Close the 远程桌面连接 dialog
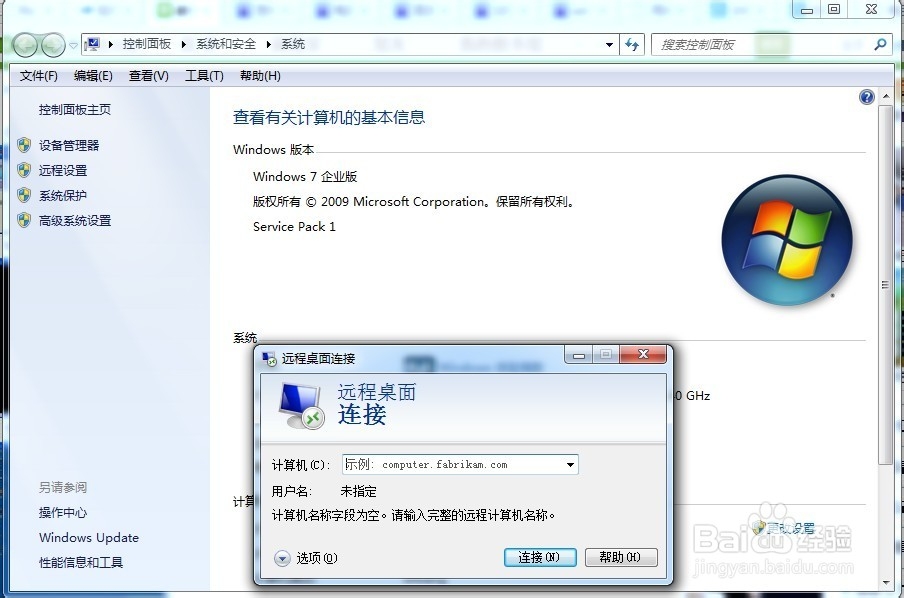Image resolution: width=904 pixels, height=598 pixels. (x=643, y=355)
